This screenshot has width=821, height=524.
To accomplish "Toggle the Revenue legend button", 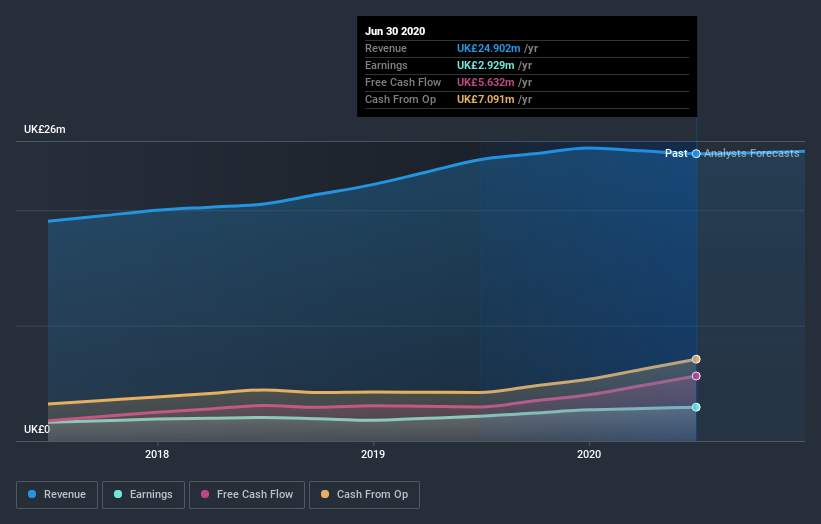I will [57, 495].
